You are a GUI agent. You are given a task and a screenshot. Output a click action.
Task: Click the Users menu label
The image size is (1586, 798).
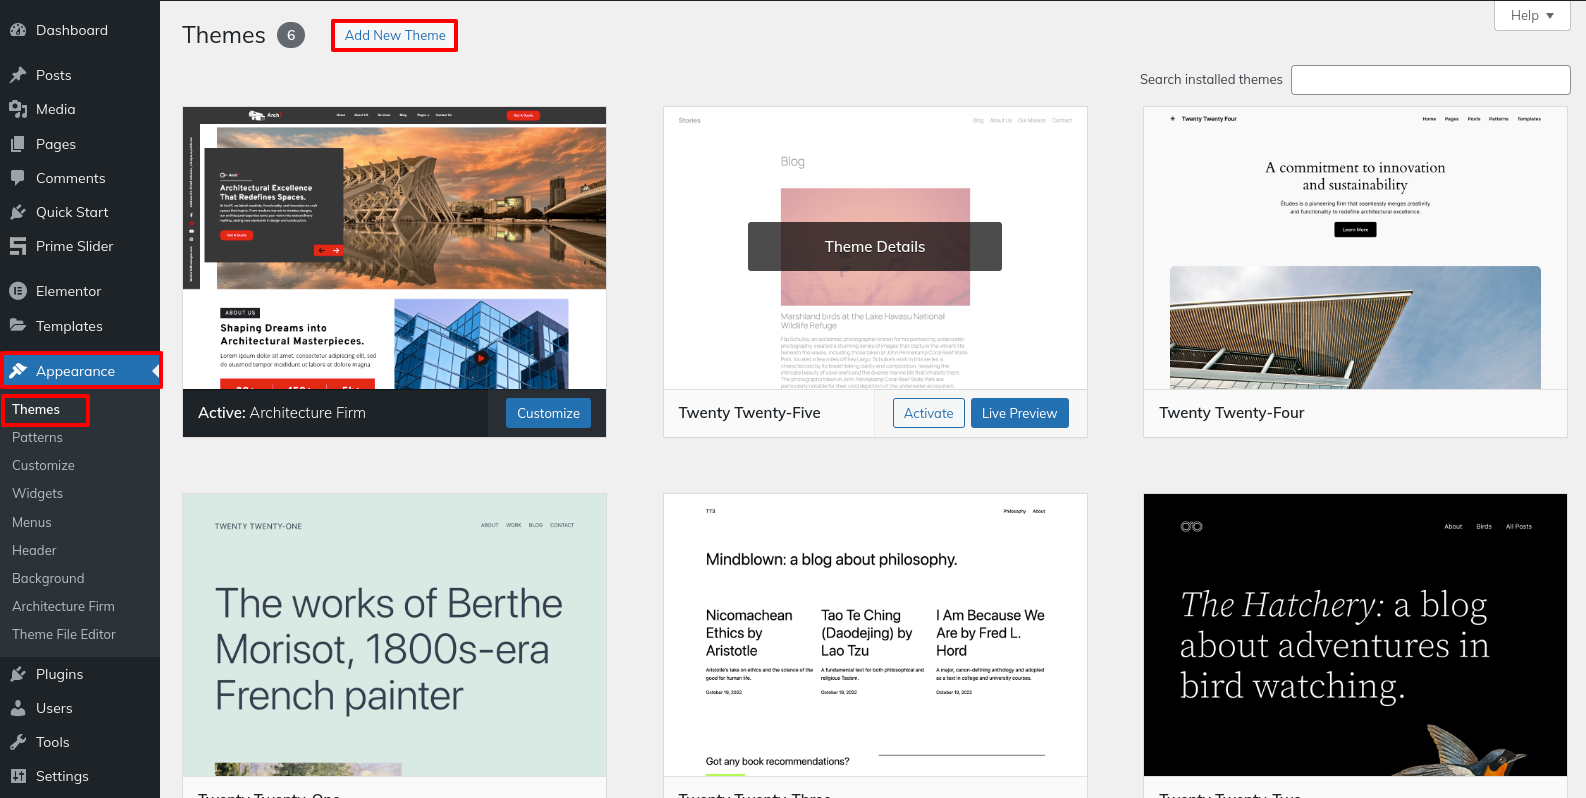[54, 708]
